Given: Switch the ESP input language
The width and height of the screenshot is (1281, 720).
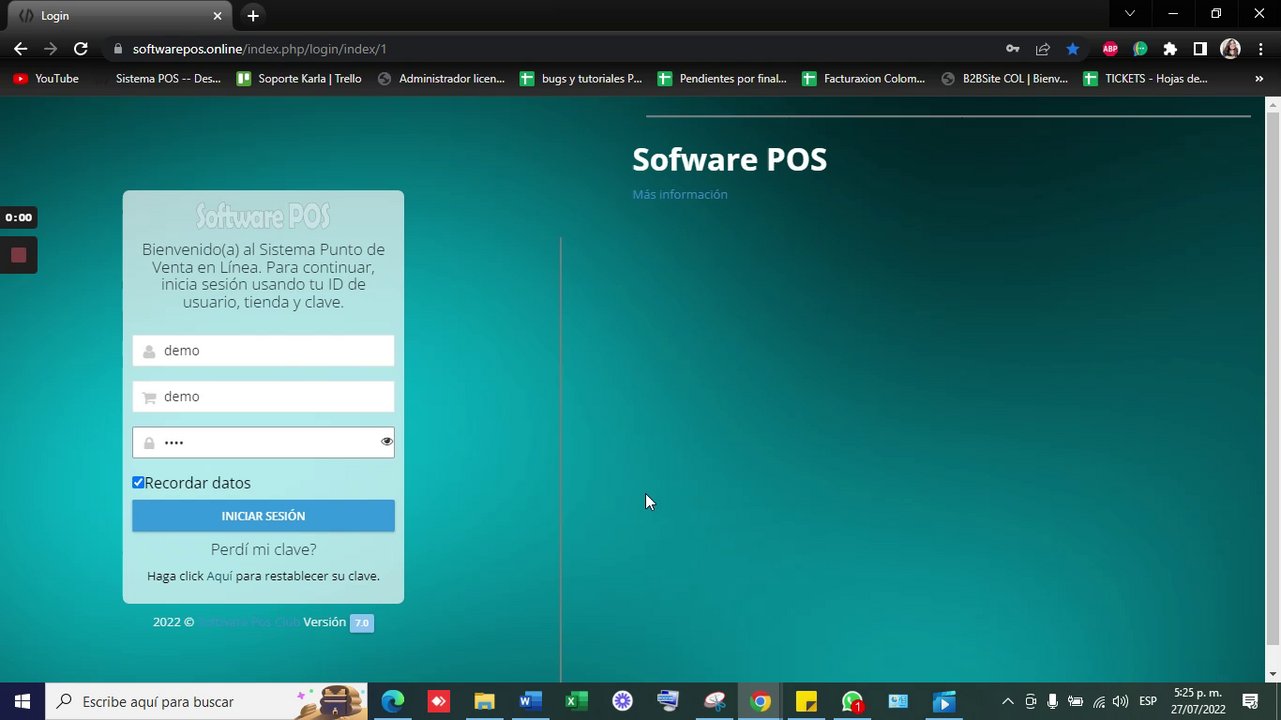Looking at the screenshot, I should (1148, 701).
